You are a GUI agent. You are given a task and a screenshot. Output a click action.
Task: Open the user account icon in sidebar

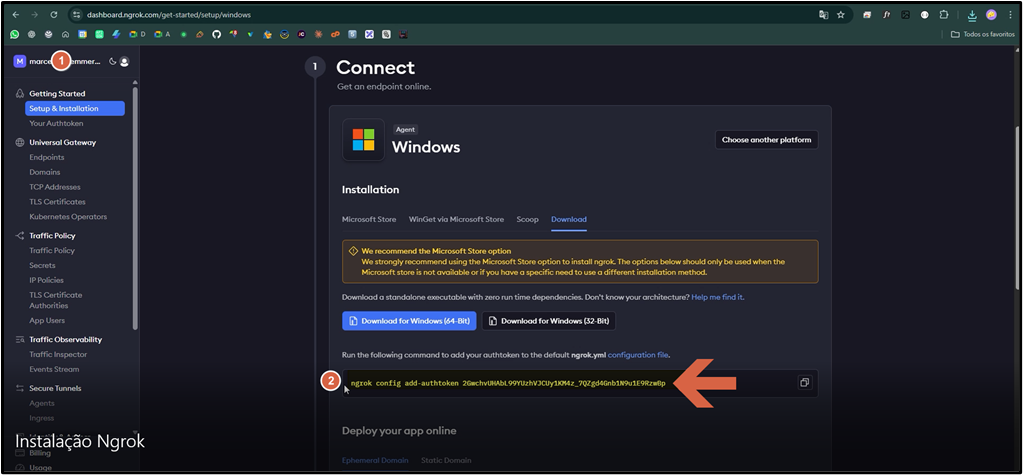[124, 61]
